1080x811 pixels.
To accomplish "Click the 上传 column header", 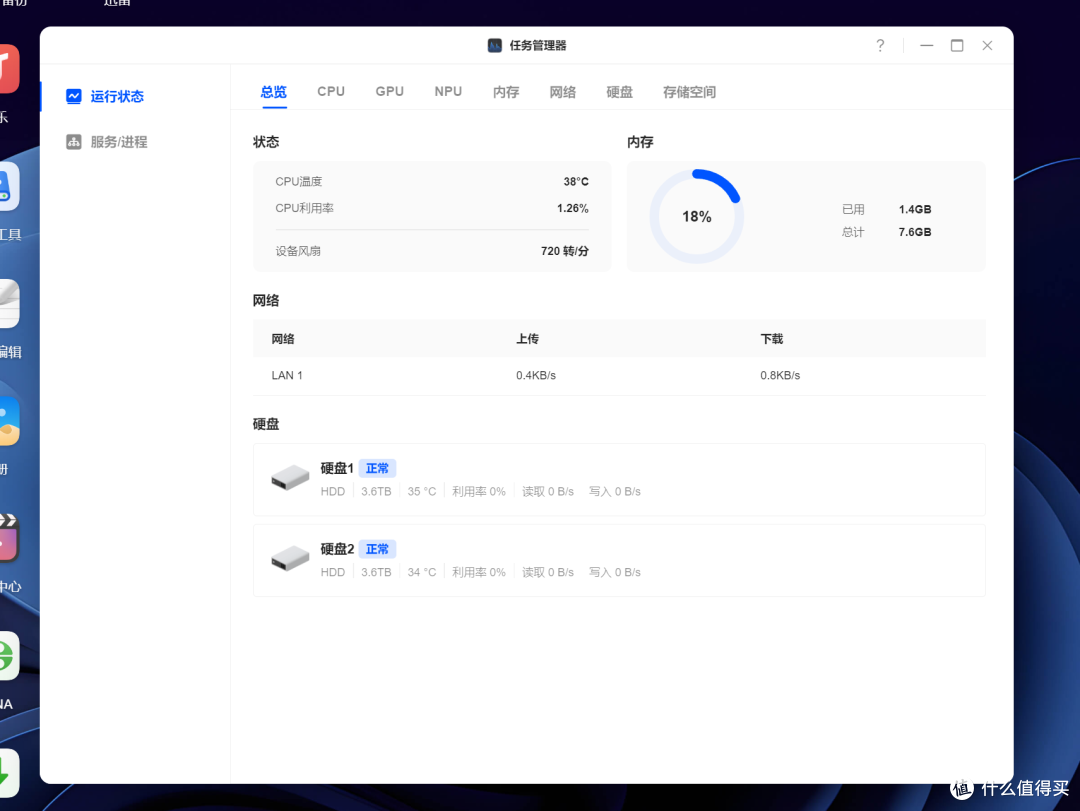I will [528, 339].
